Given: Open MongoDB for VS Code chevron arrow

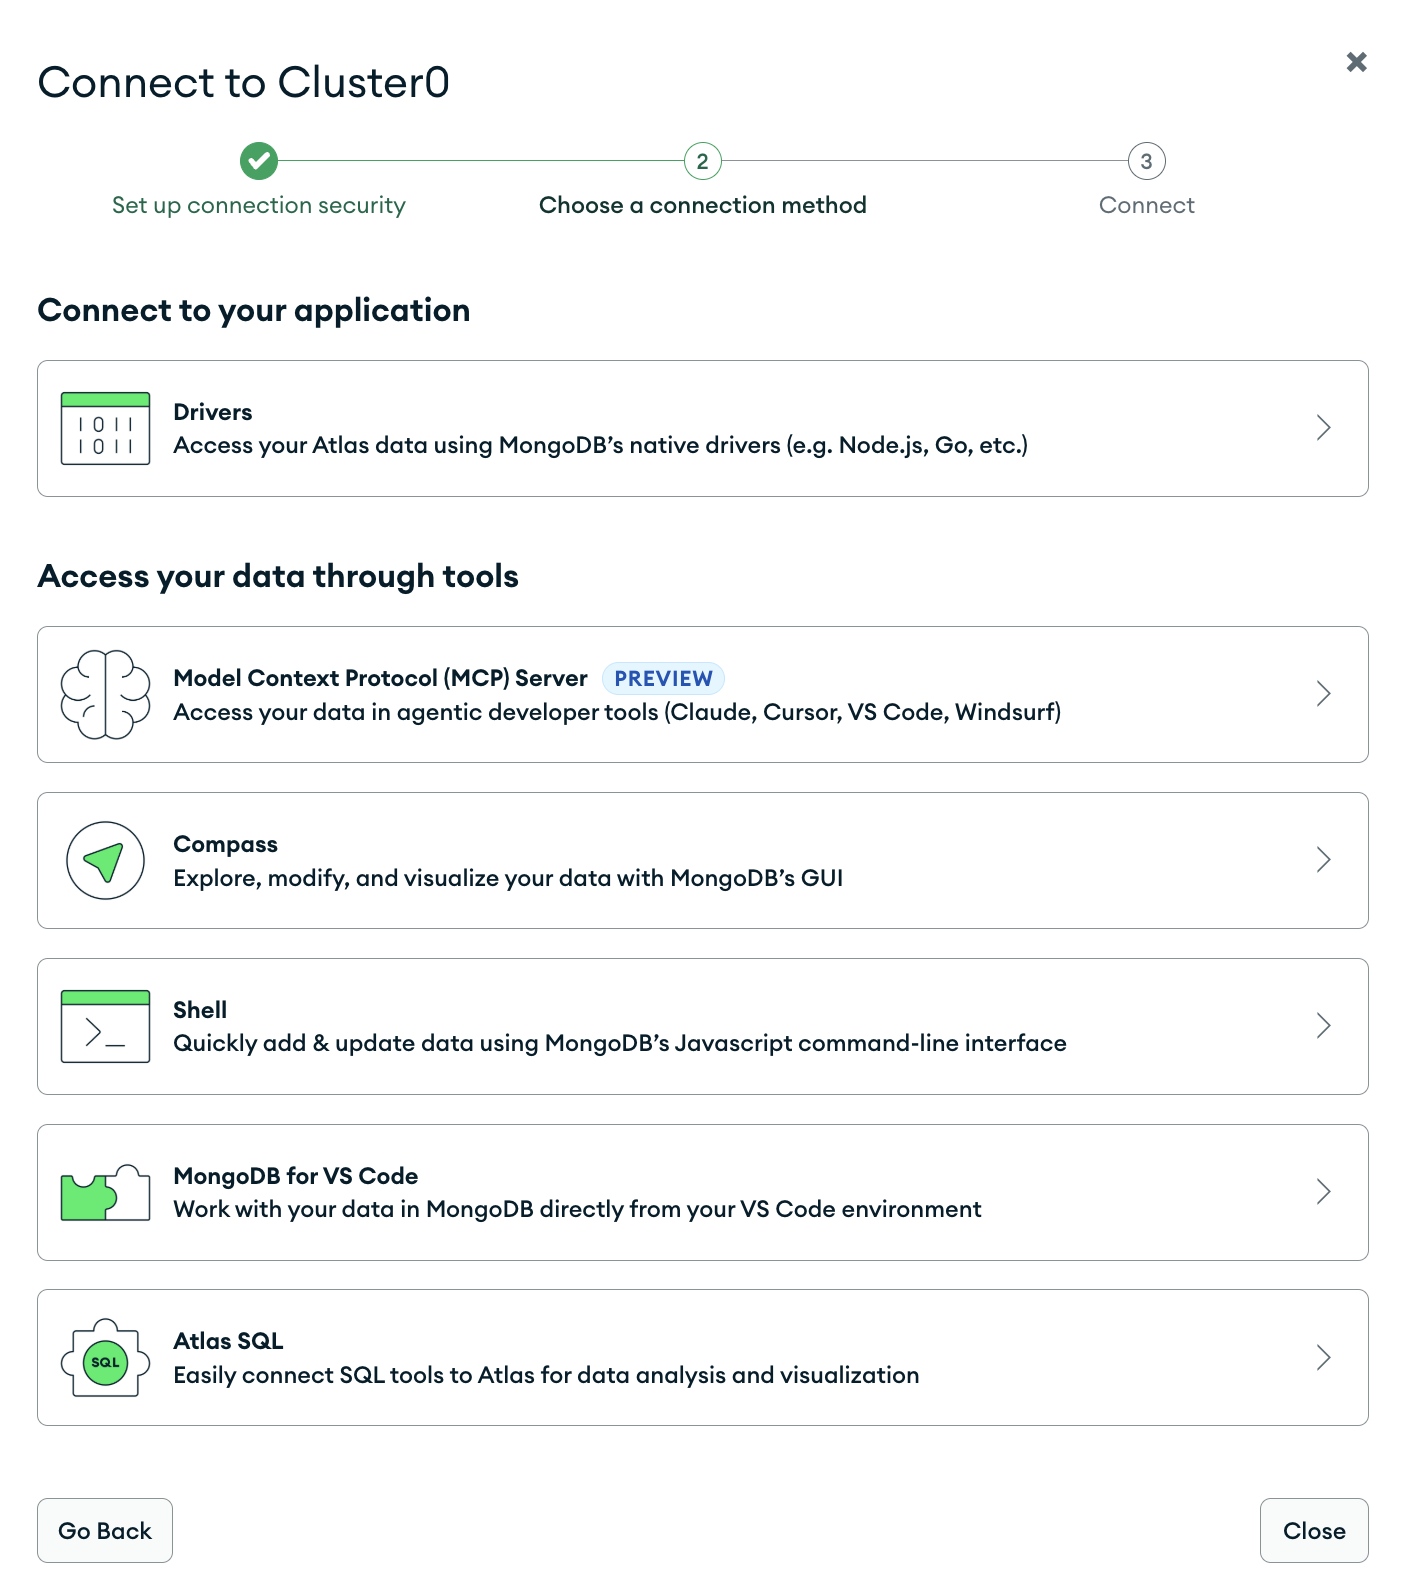Looking at the screenshot, I should 1324,1192.
